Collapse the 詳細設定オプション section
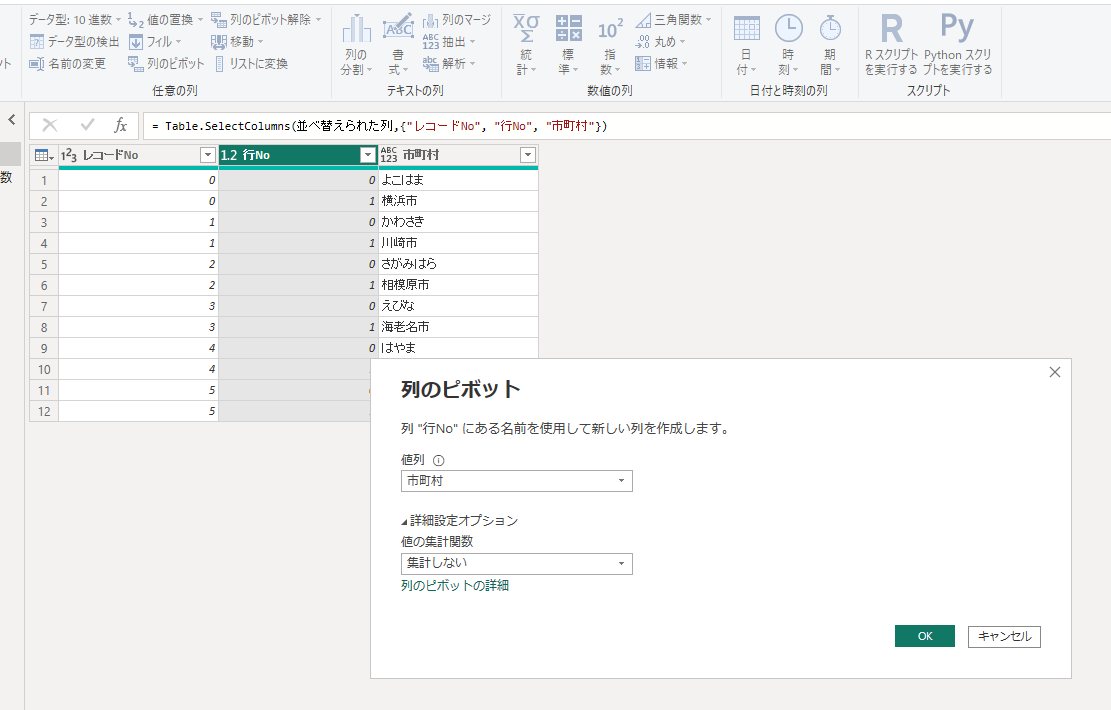 (x=459, y=520)
